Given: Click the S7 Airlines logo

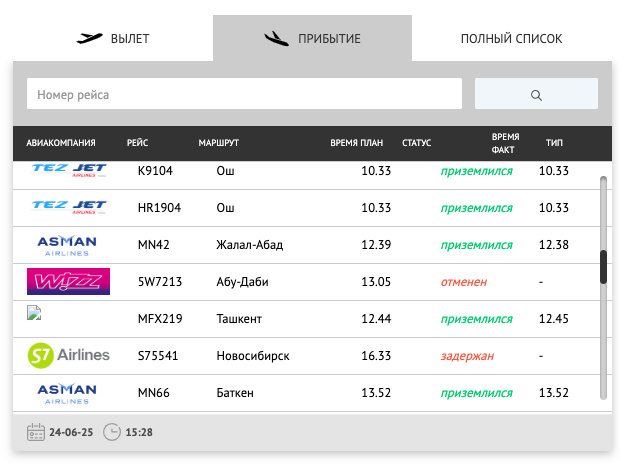Looking at the screenshot, I should coord(68,355).
